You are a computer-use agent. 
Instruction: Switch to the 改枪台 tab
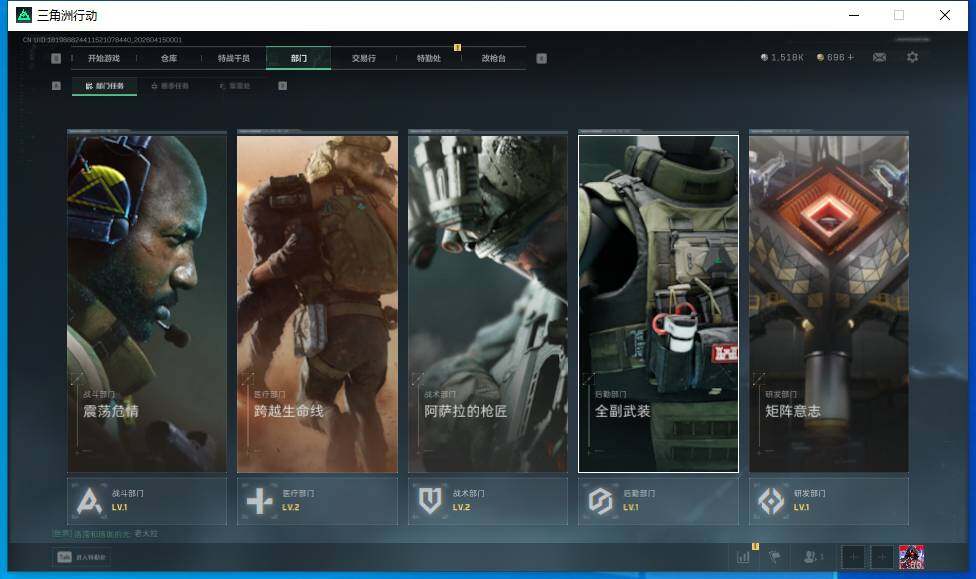(x=494, y=58)
